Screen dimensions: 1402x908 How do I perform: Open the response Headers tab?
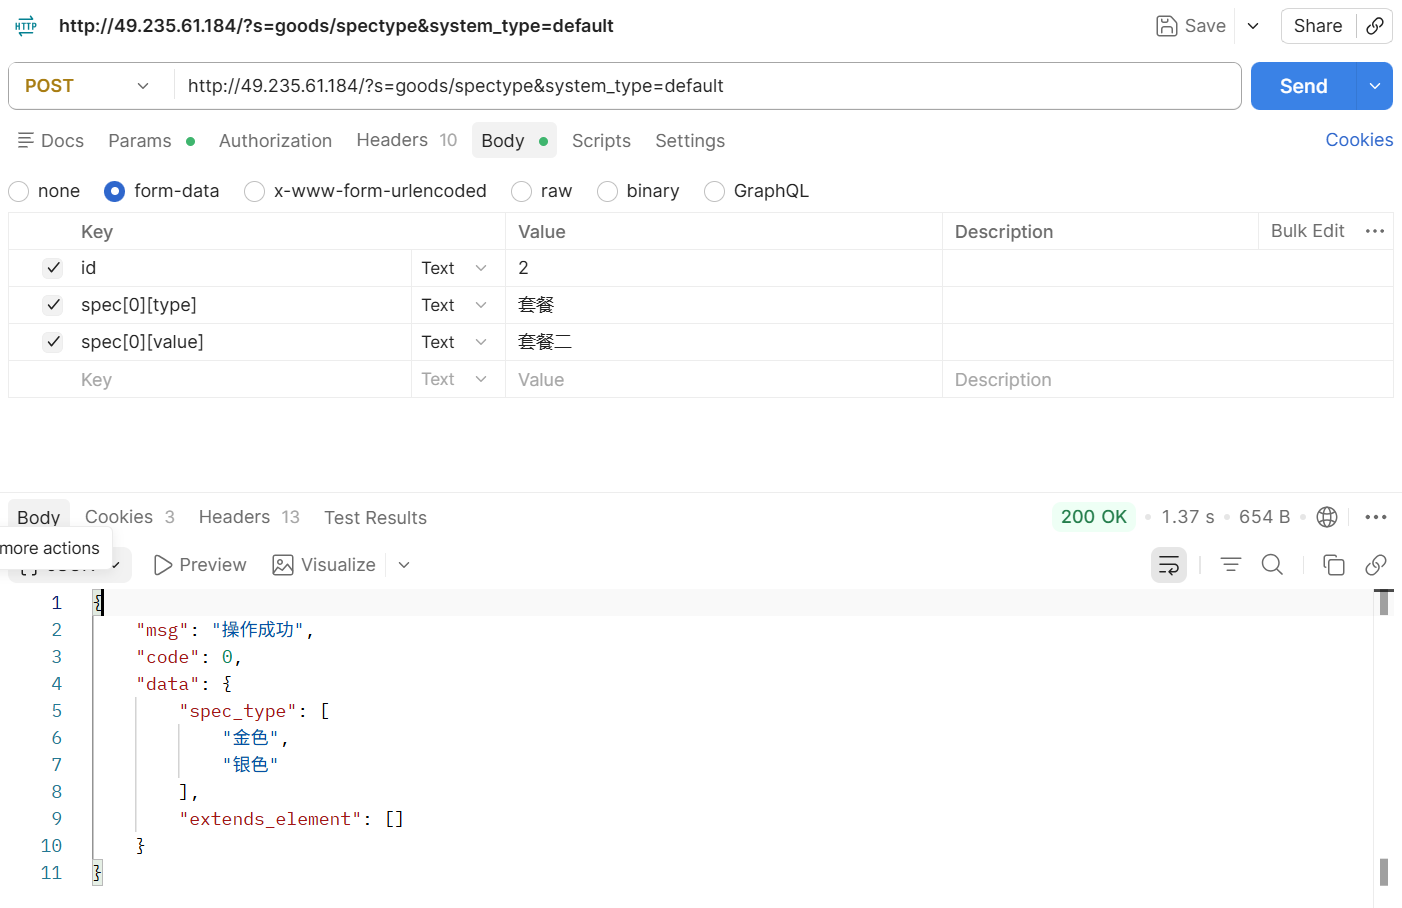249,517
